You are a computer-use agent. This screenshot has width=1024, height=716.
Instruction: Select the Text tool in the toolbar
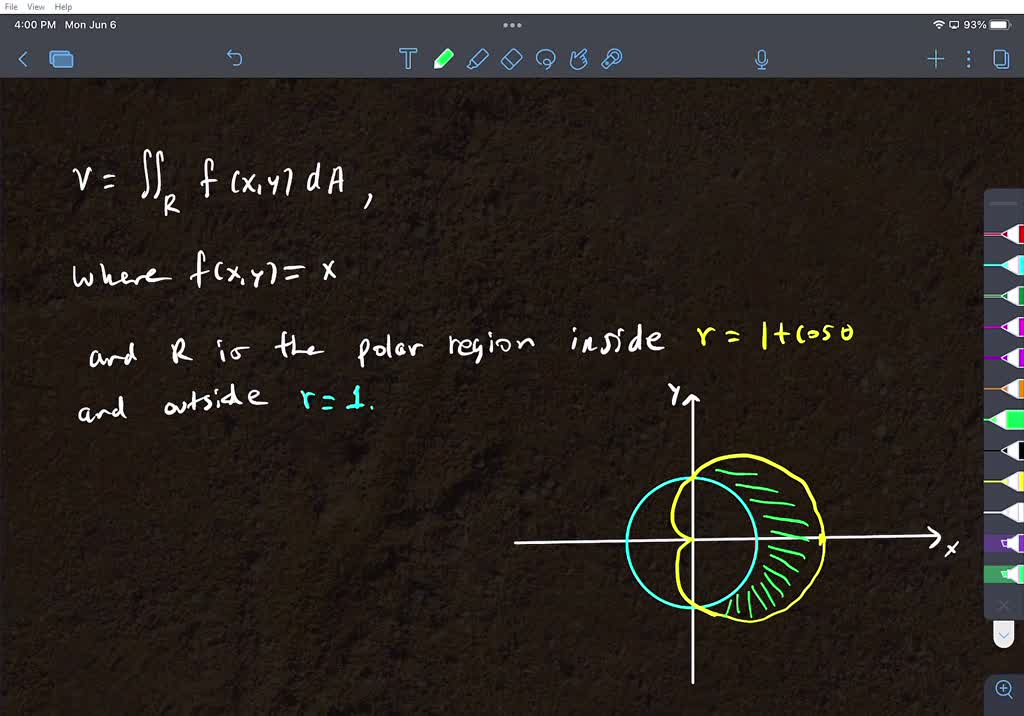coord(408,59)
